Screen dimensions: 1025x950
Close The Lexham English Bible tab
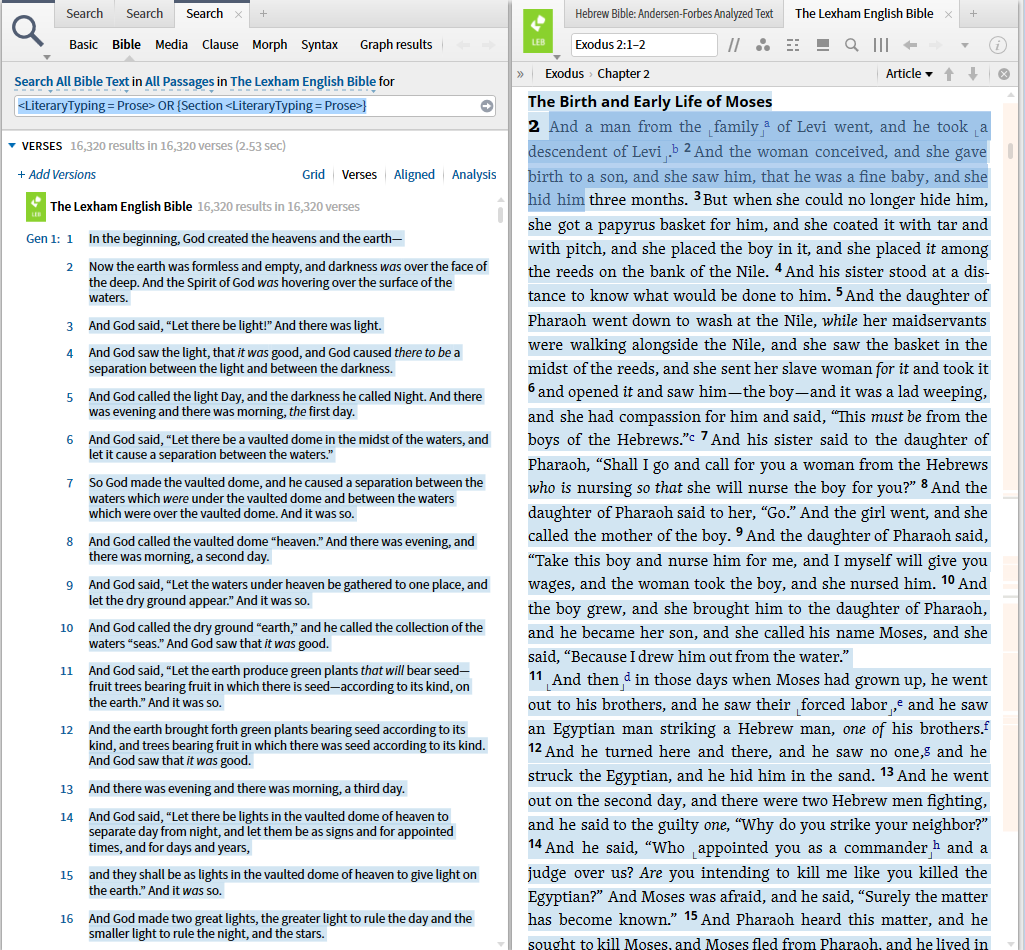pos(949,14)
